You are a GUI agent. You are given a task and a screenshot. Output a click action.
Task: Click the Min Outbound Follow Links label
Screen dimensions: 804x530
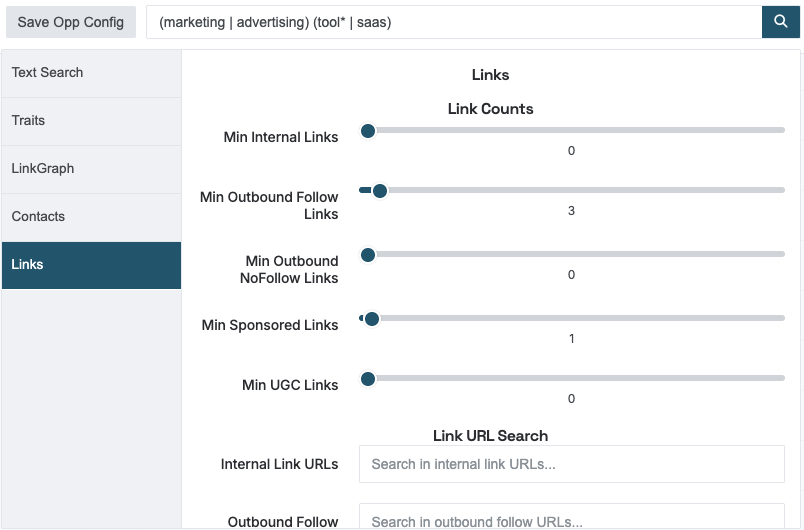coord(269,206)
